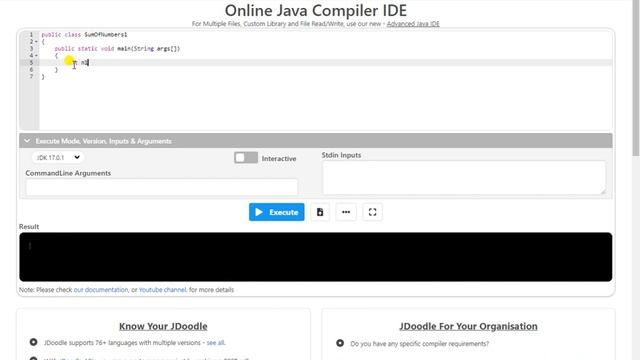Open the 'our documentation' link
This screenshot has height=360, width=640.
(x=101, y=290)
